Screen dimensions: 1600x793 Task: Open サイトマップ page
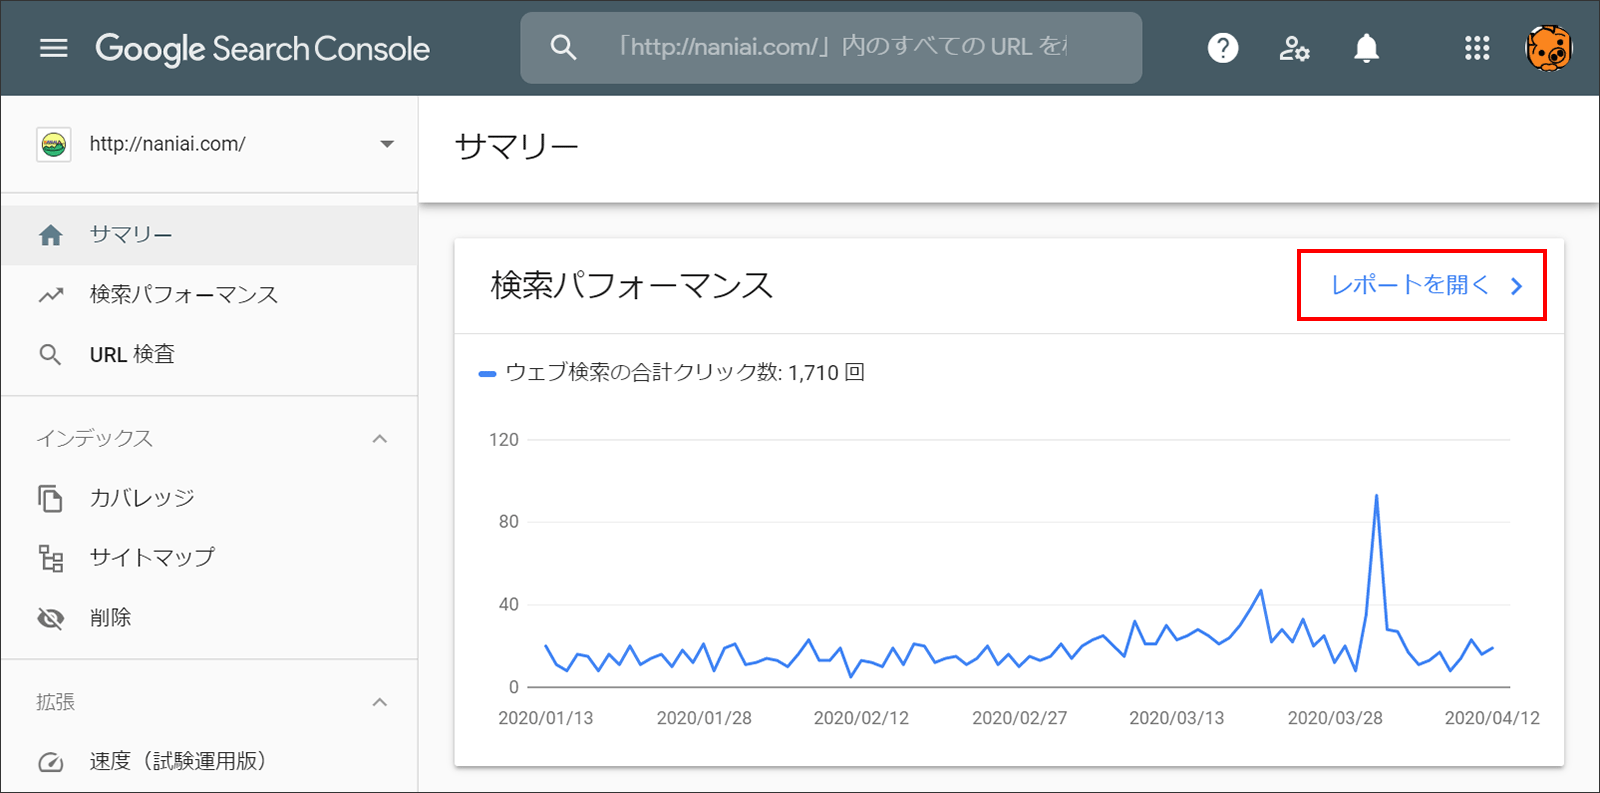(152, 558)
